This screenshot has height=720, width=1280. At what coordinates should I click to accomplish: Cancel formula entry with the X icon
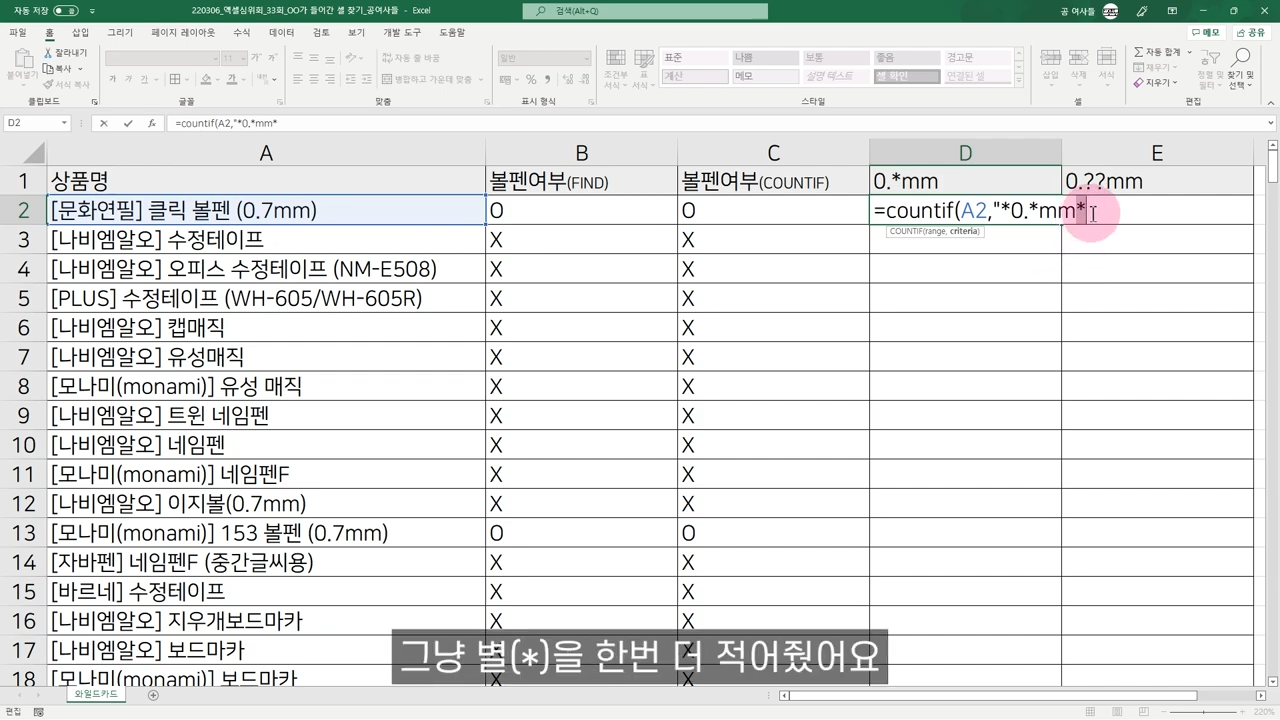pos(103,123)
